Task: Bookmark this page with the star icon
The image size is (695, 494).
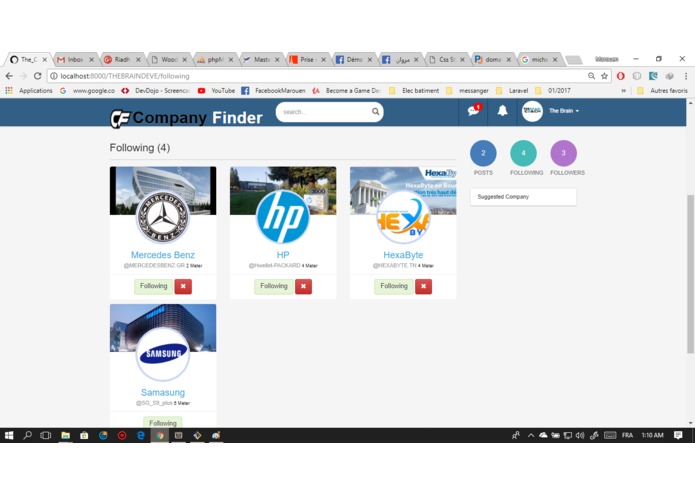Action: click(x=604, y=76)
